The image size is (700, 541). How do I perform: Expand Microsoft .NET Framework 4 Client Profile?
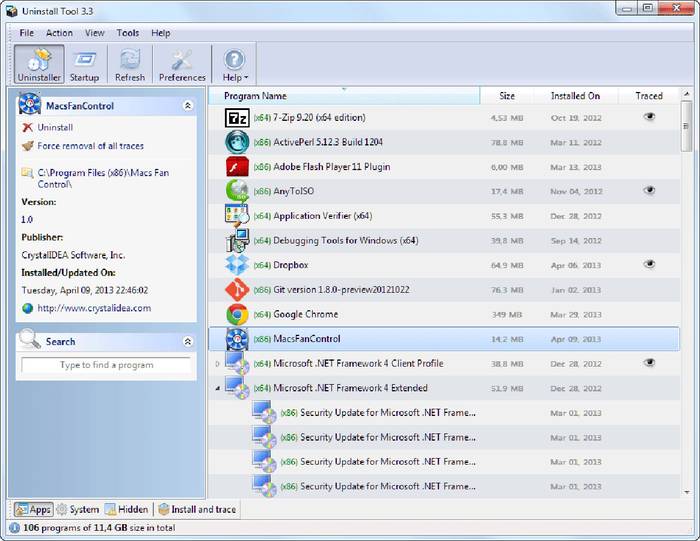[217, 364]
